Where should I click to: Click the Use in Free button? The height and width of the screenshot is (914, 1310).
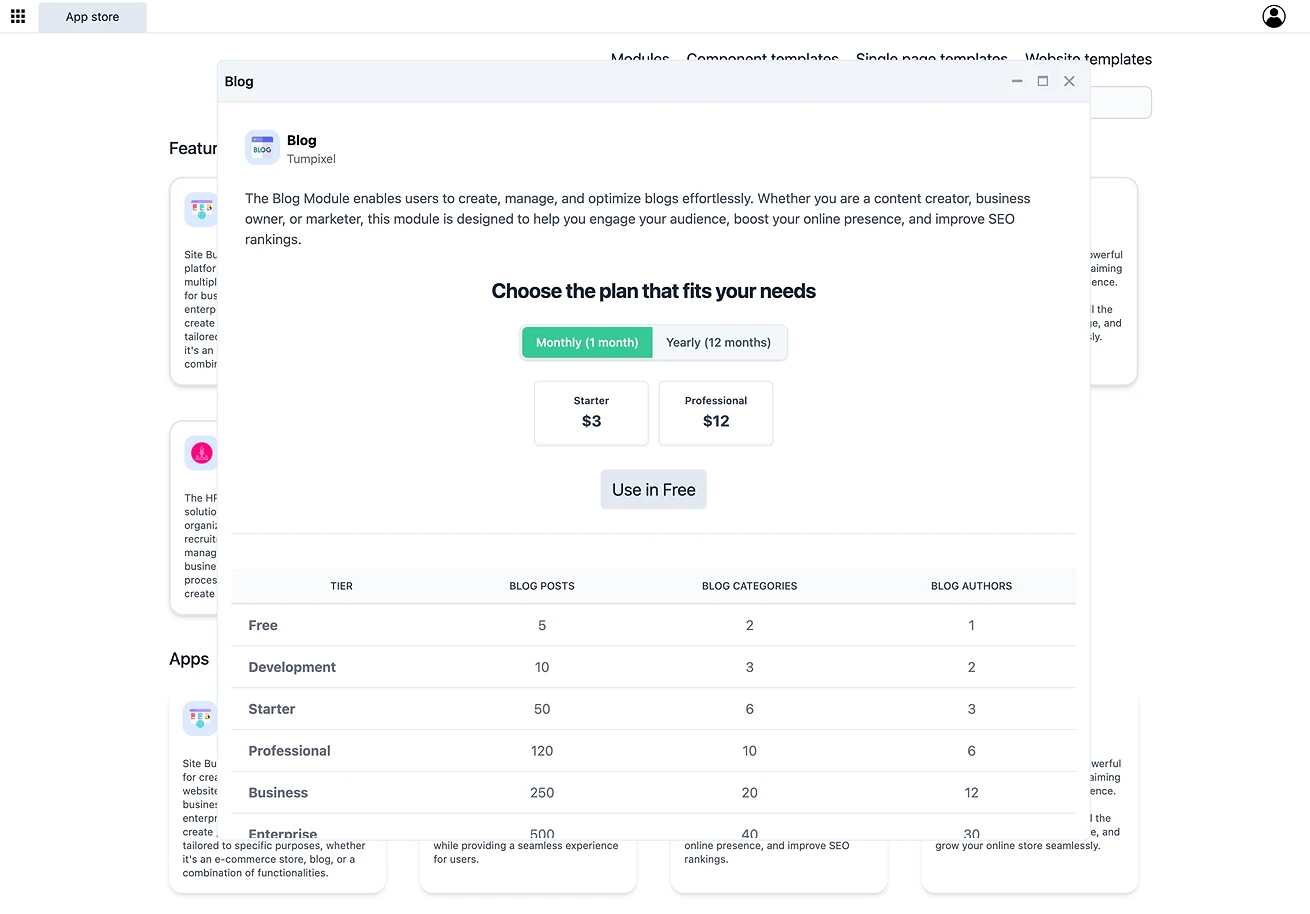(x=653, y=490)
